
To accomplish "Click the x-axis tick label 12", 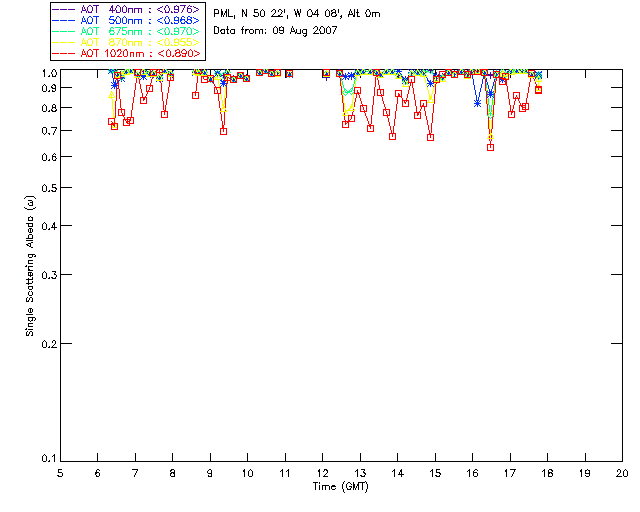I will pyautogui.click(x=322, y=473).
